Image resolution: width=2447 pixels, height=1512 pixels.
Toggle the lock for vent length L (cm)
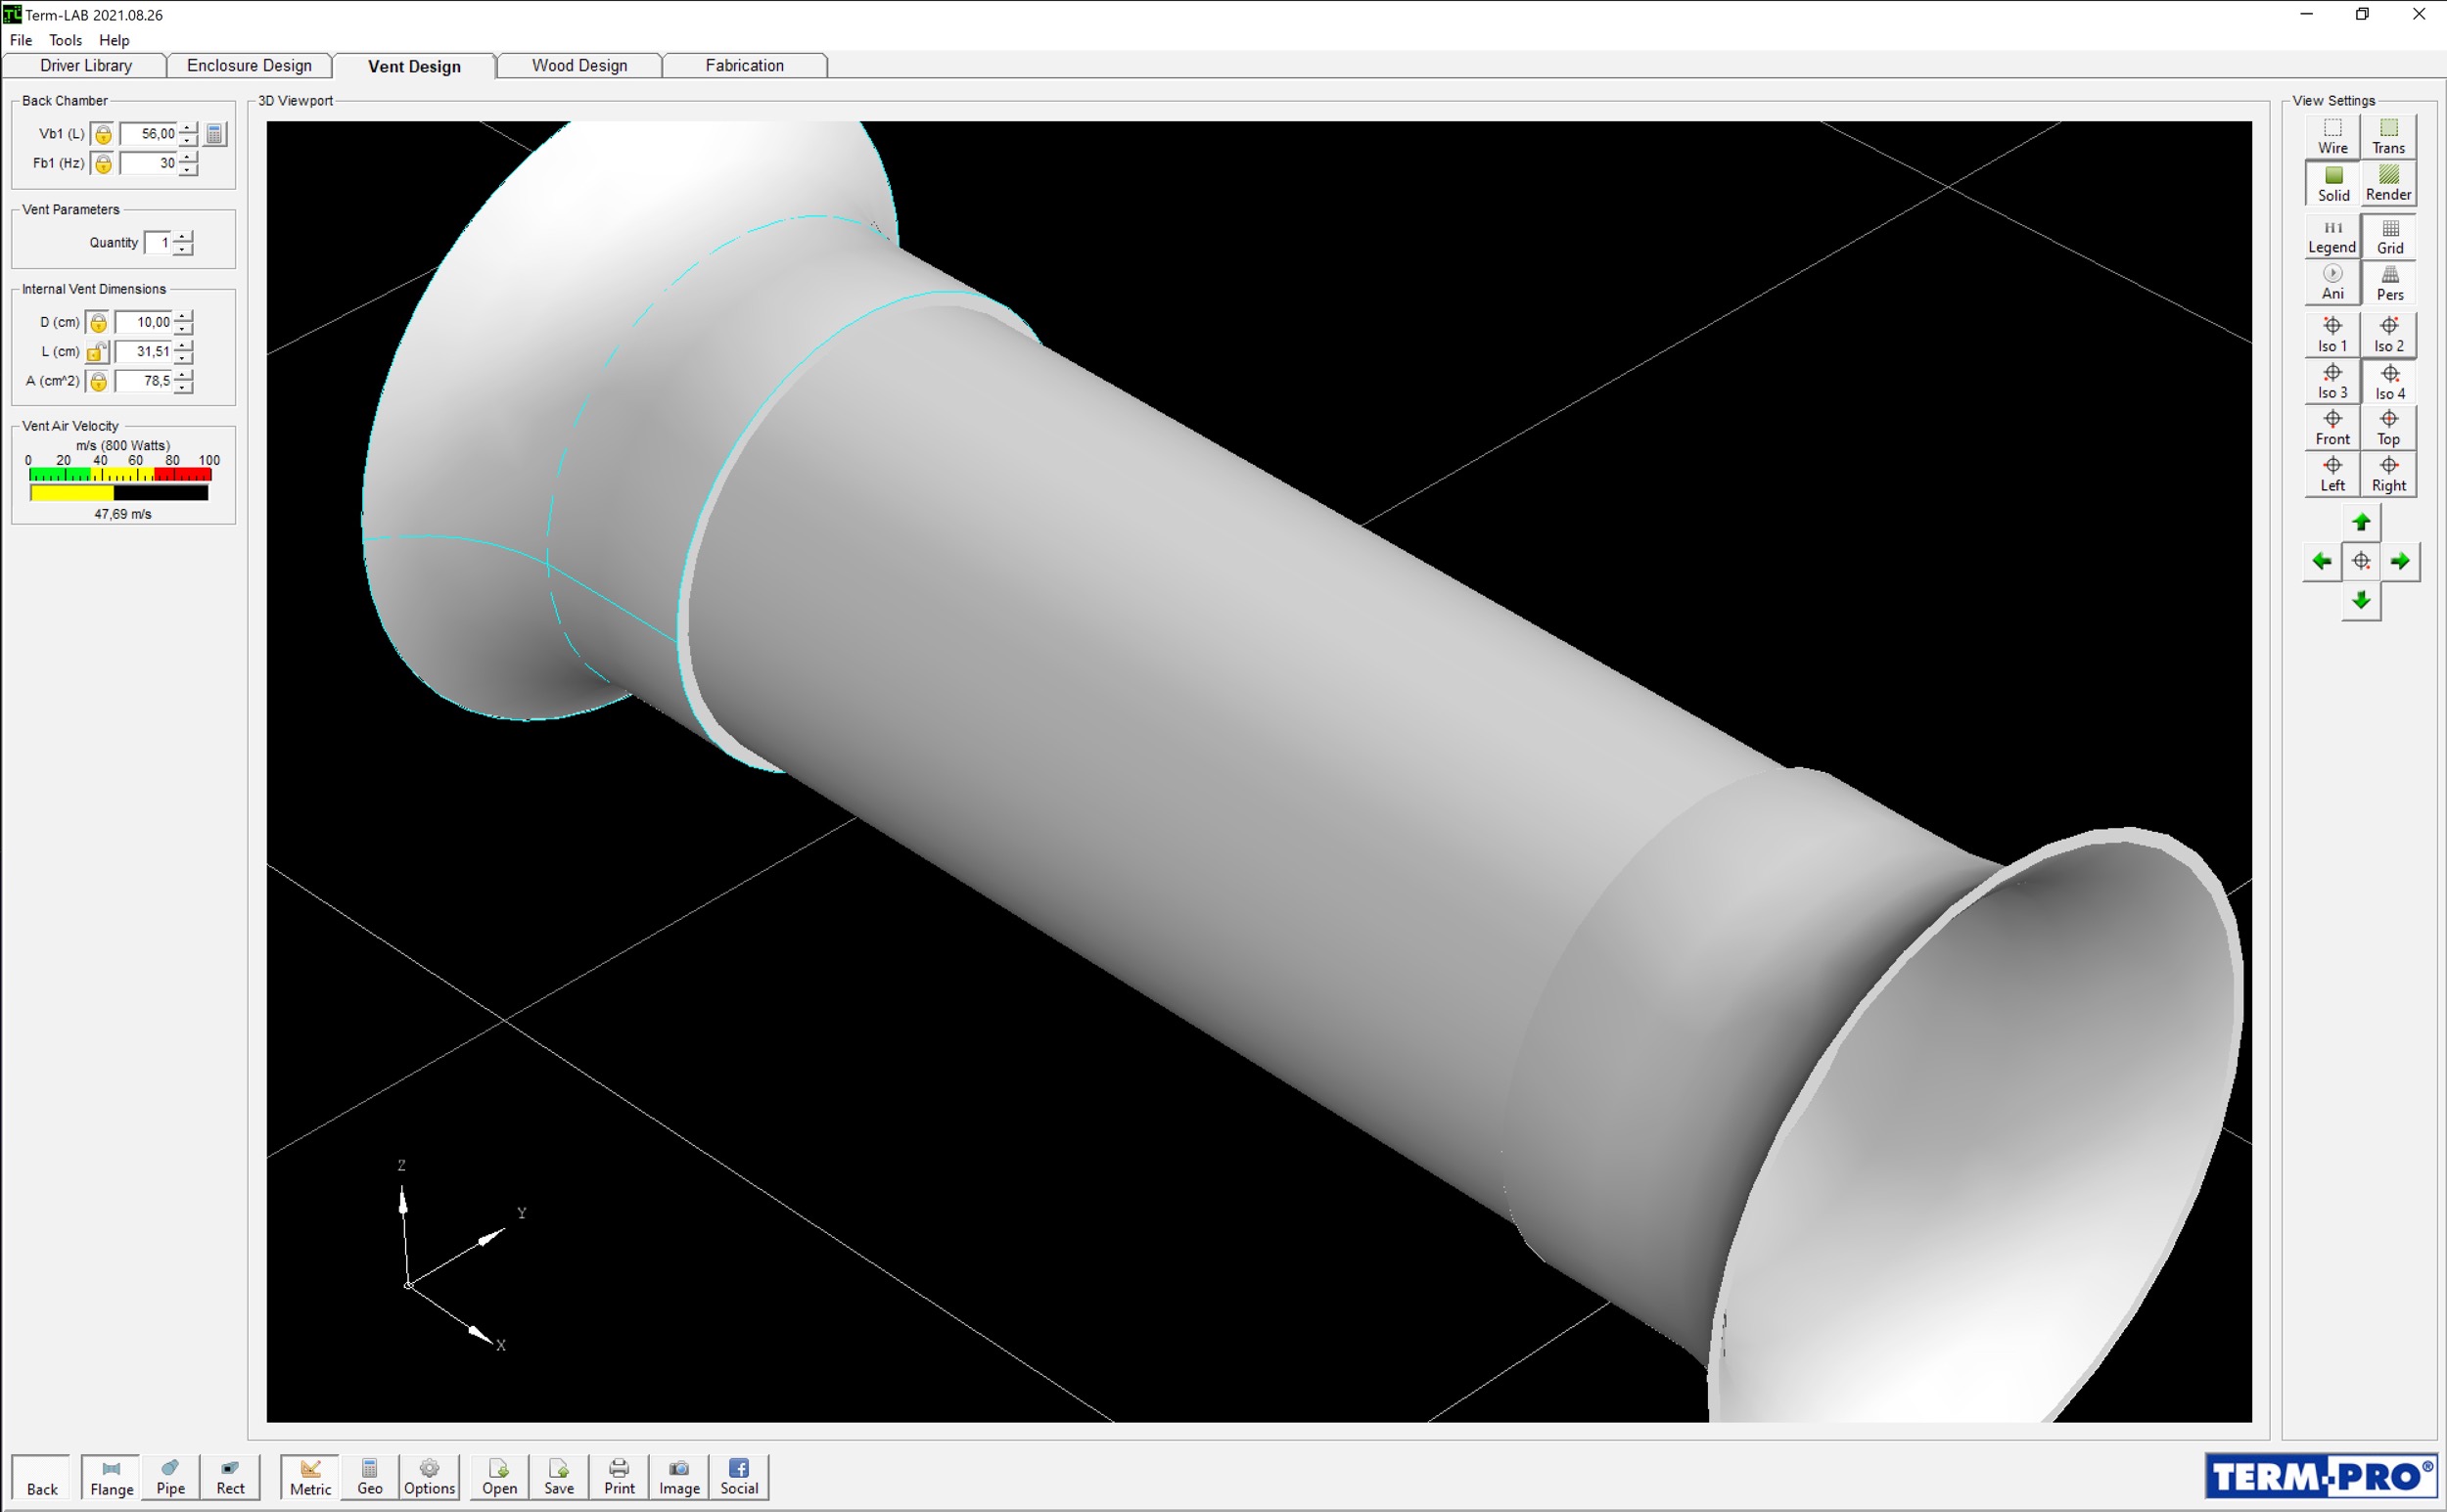click(97, 352)
